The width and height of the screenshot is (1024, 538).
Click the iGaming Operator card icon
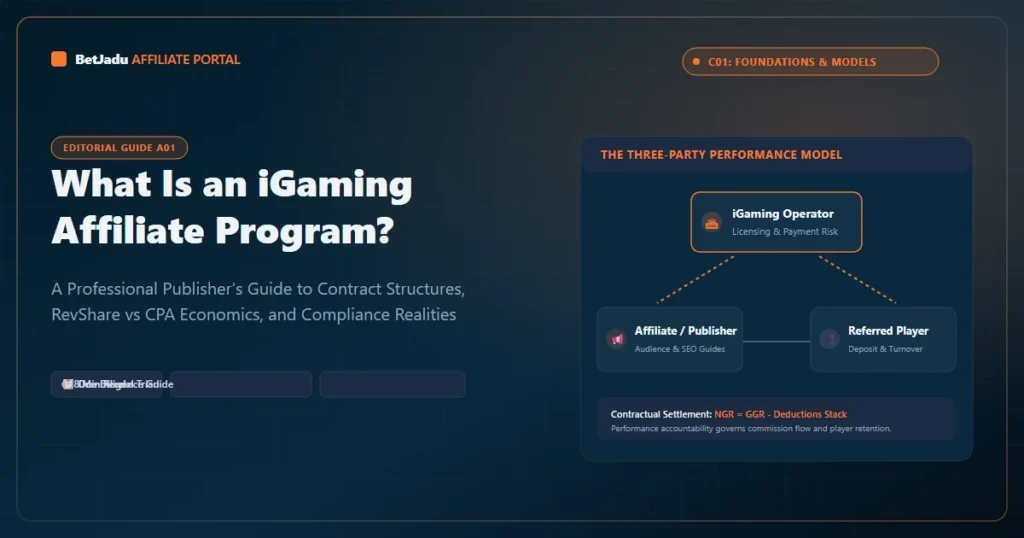click(711, 223)
